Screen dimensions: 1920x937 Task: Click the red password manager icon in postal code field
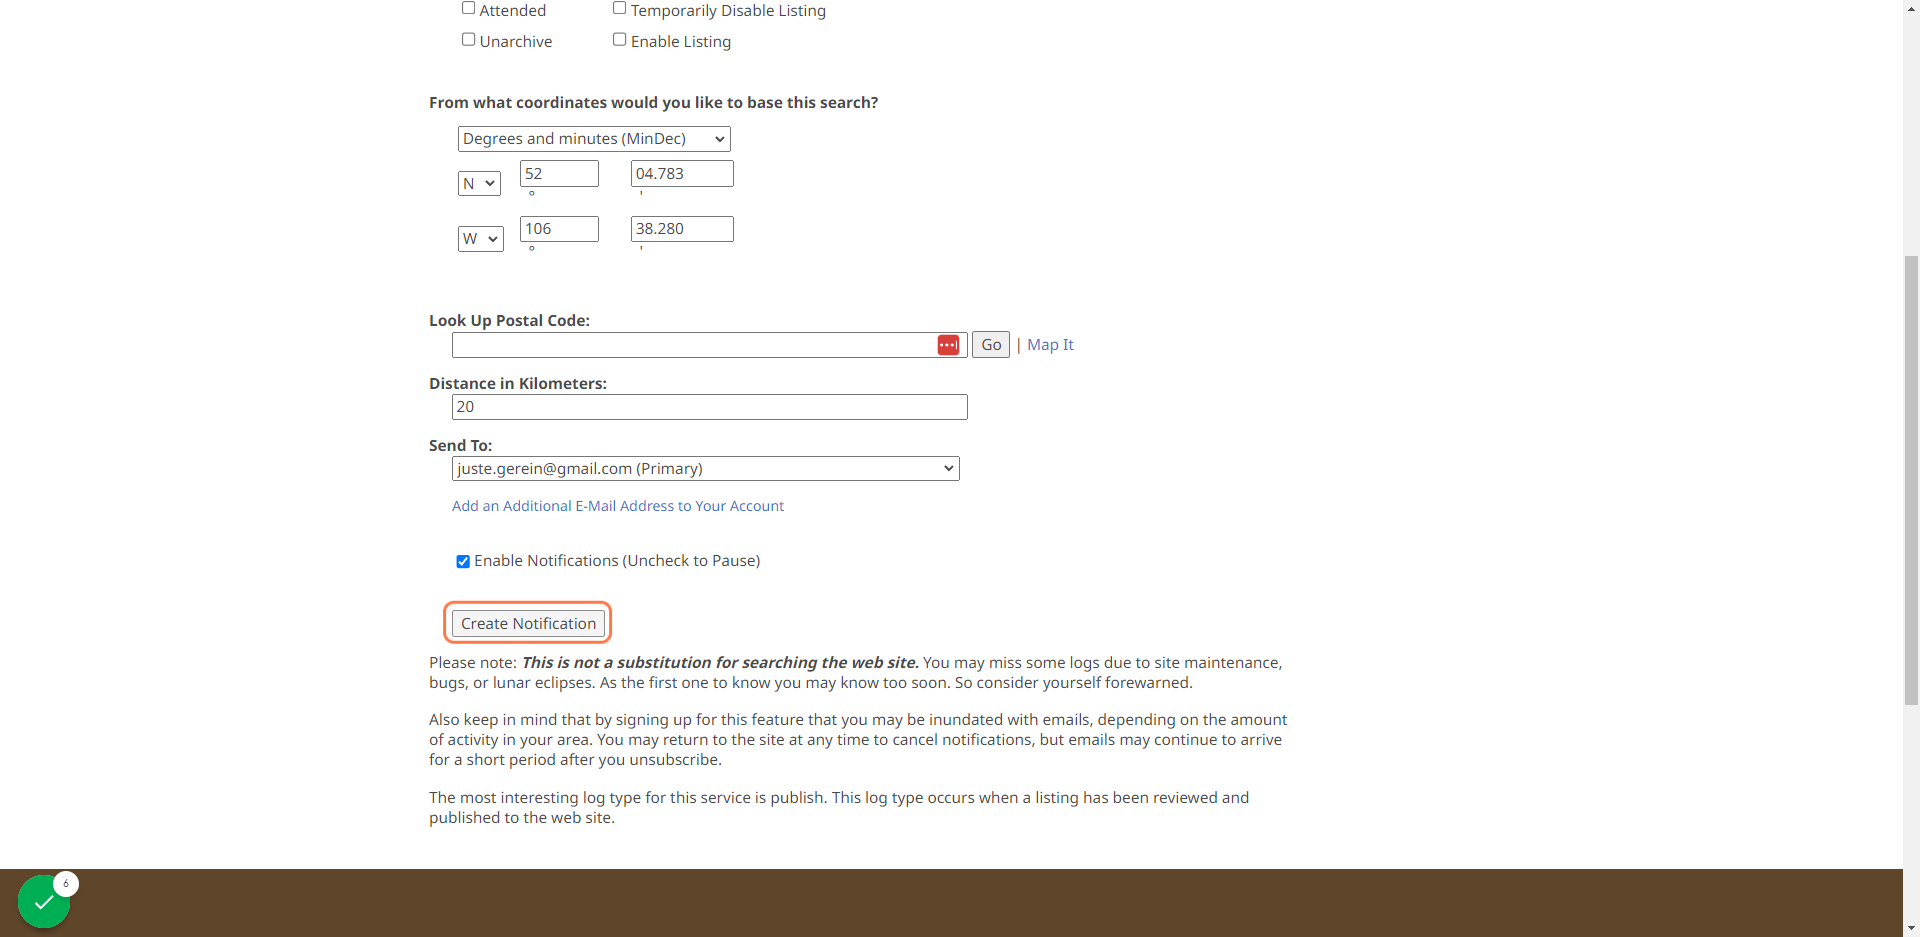pyautogui.click(x=948, y=345)
